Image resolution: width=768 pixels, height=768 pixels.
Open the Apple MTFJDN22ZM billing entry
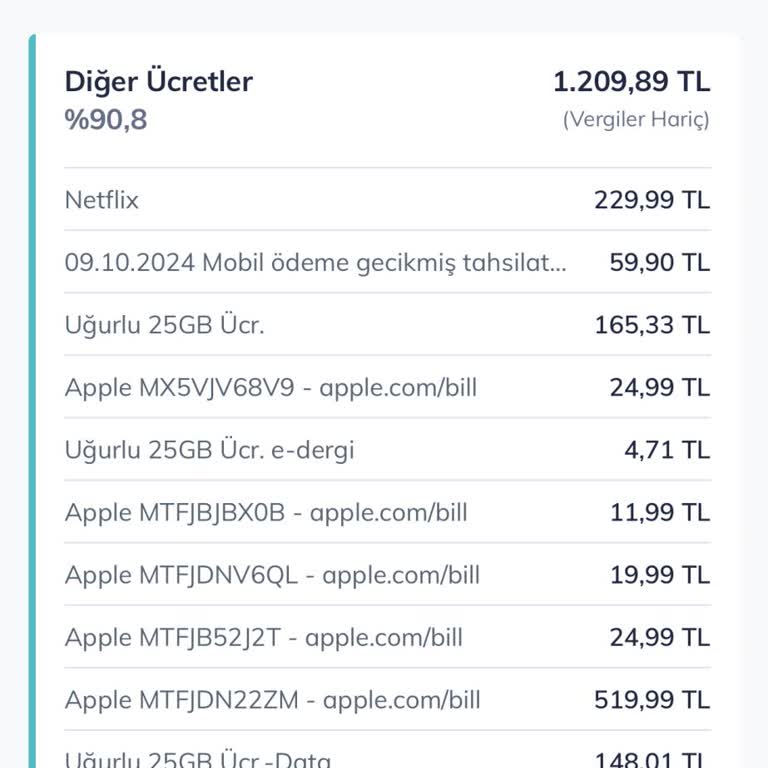273,700
